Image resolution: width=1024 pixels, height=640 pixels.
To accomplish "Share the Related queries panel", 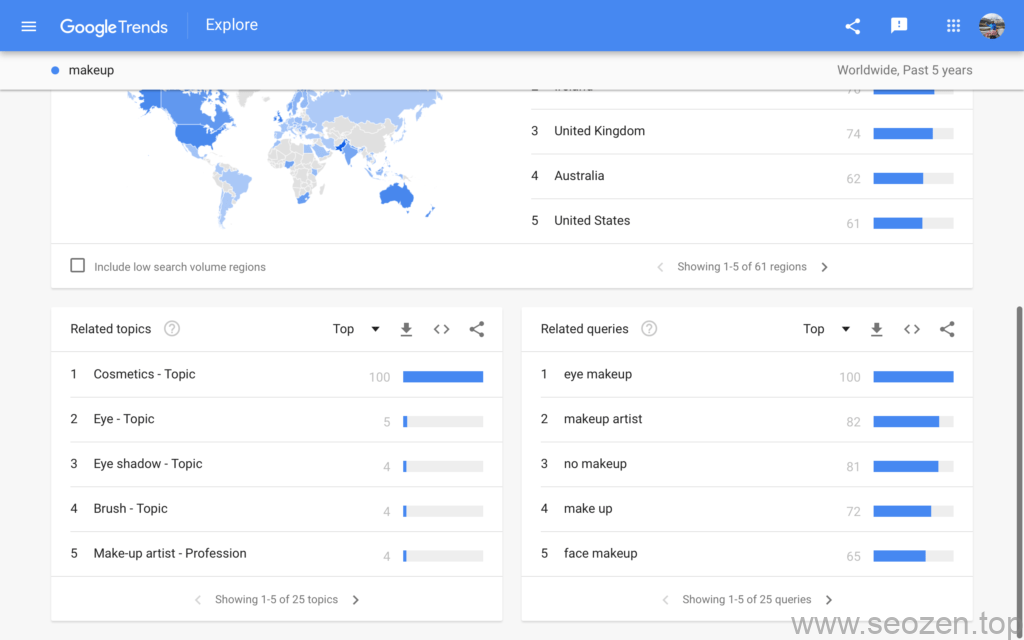I will click(x=946, y=328).
